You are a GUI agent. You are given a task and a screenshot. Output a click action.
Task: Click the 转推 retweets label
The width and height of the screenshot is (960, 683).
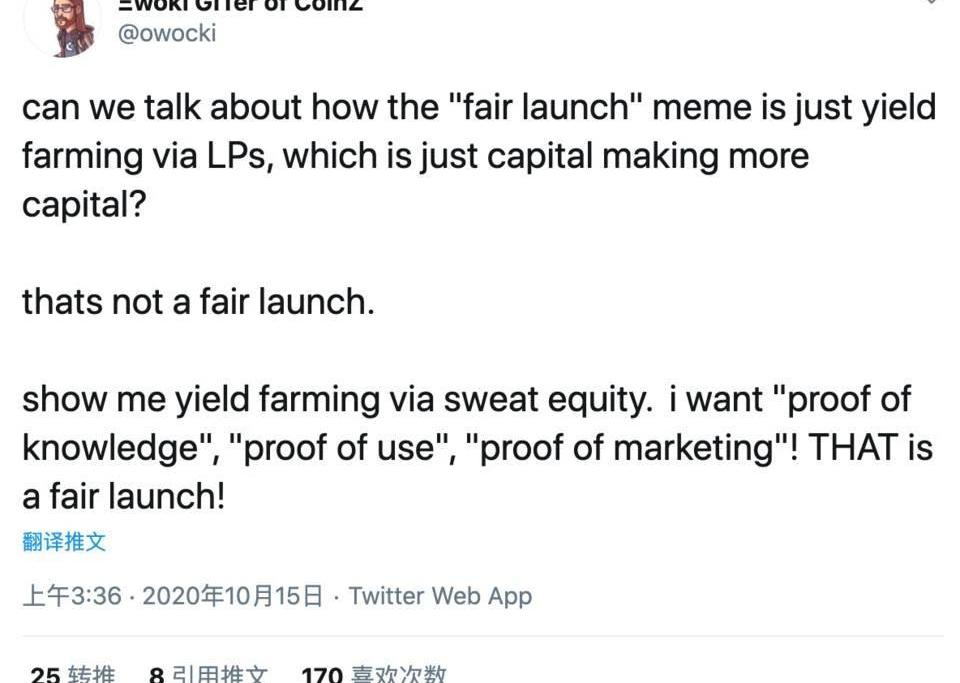[x=91, y=674]
